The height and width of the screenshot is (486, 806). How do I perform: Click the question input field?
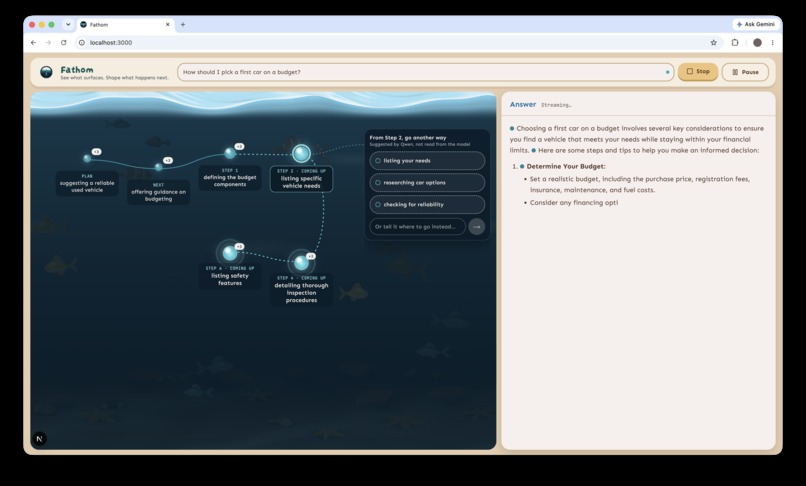tap(426, 72)
